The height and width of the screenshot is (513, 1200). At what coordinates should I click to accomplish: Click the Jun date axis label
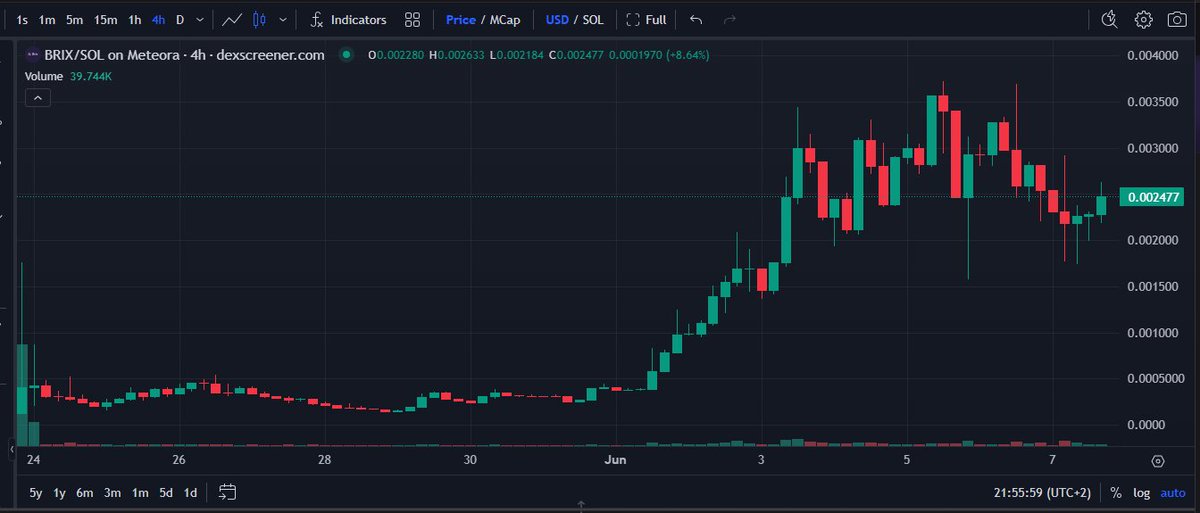click(616, 460)
